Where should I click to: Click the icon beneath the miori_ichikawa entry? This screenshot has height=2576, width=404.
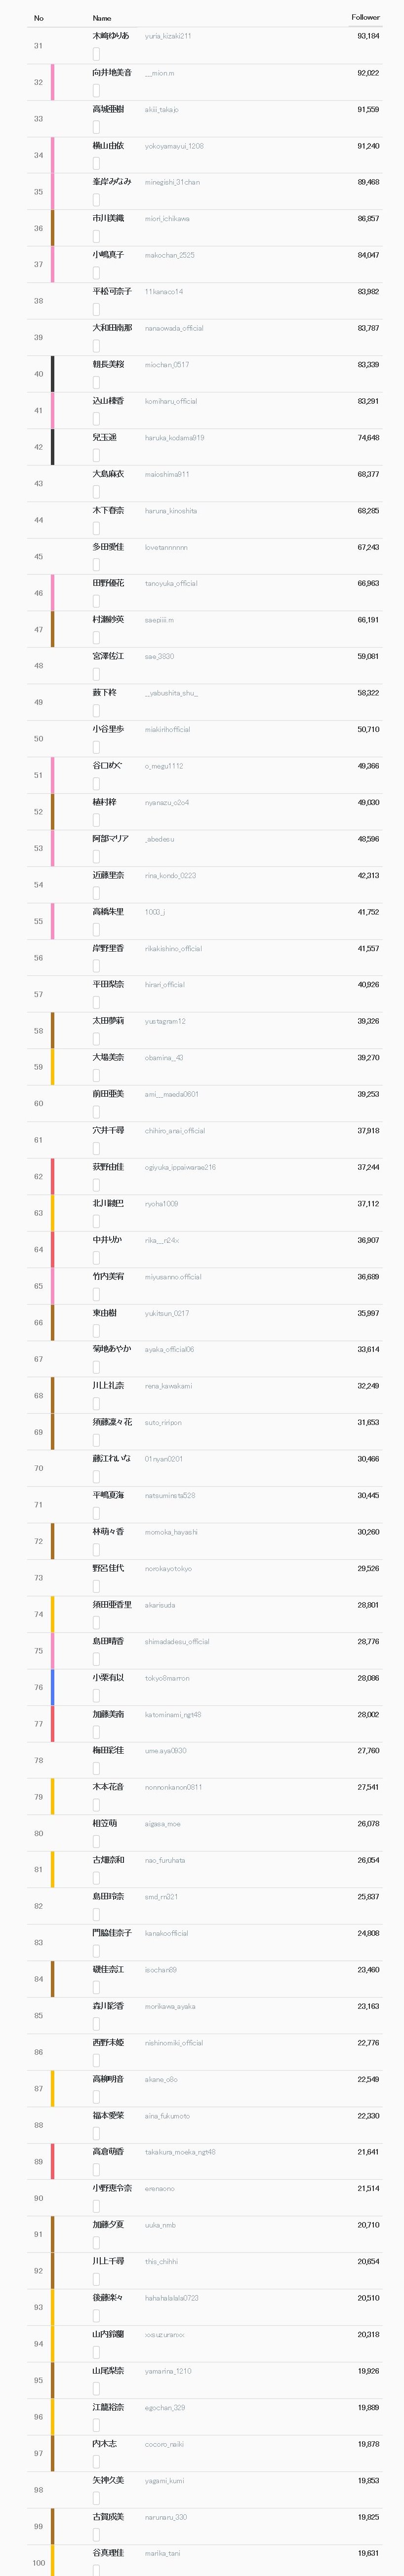[x=96, y=236]
